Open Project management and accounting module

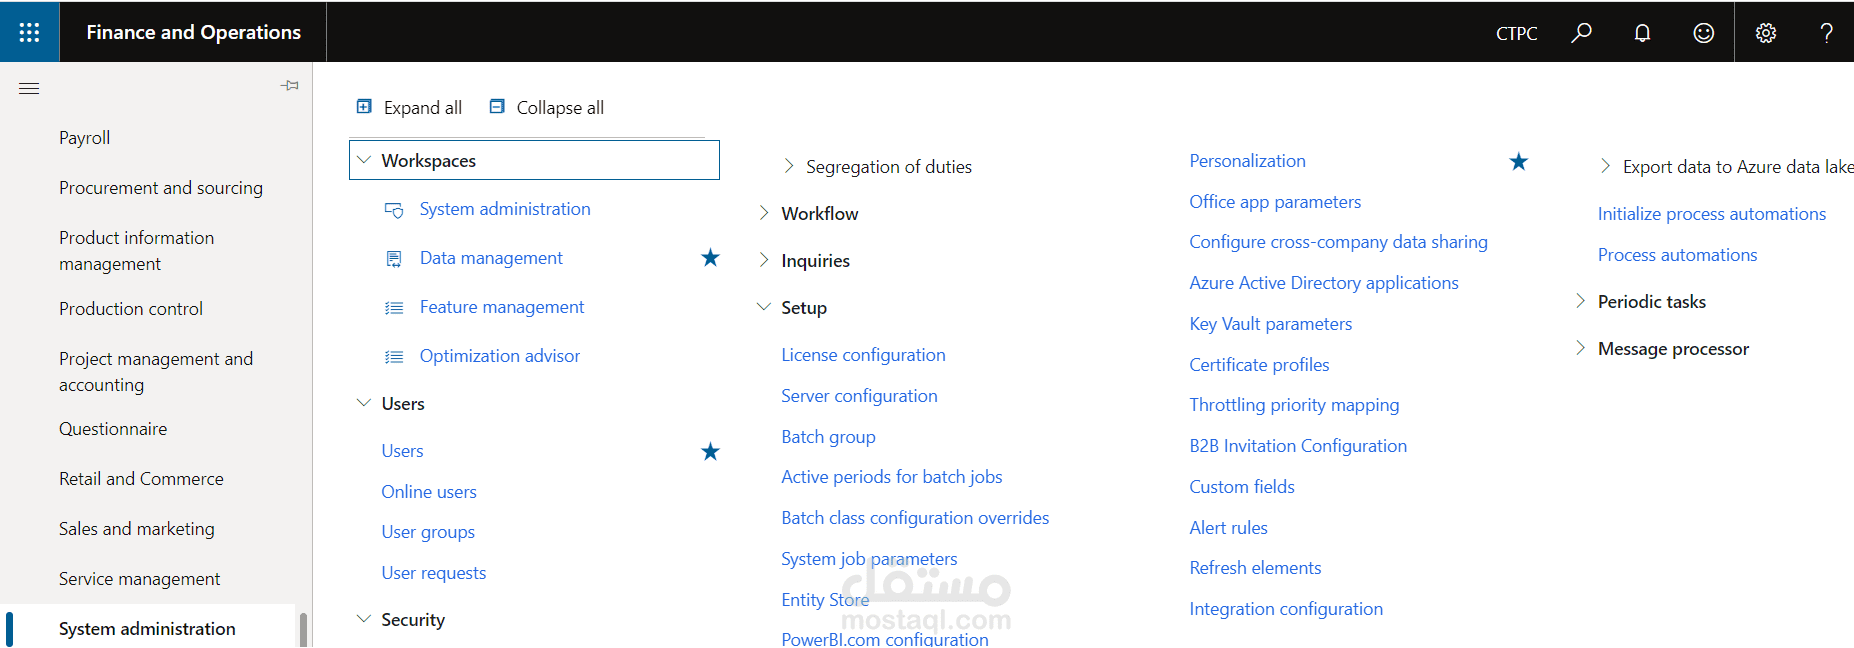[156, 372]
